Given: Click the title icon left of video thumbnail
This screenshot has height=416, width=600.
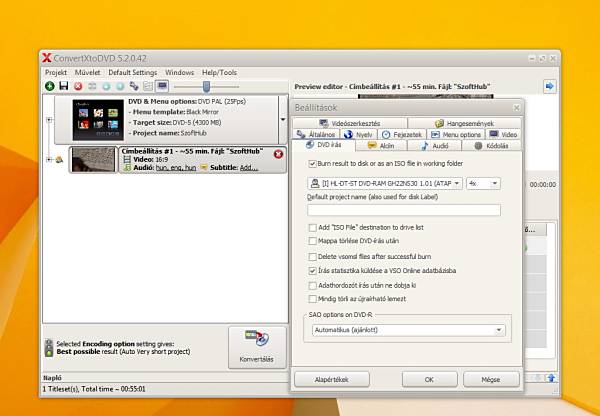Looking at the screenshot, I should (x=60, y=160).
